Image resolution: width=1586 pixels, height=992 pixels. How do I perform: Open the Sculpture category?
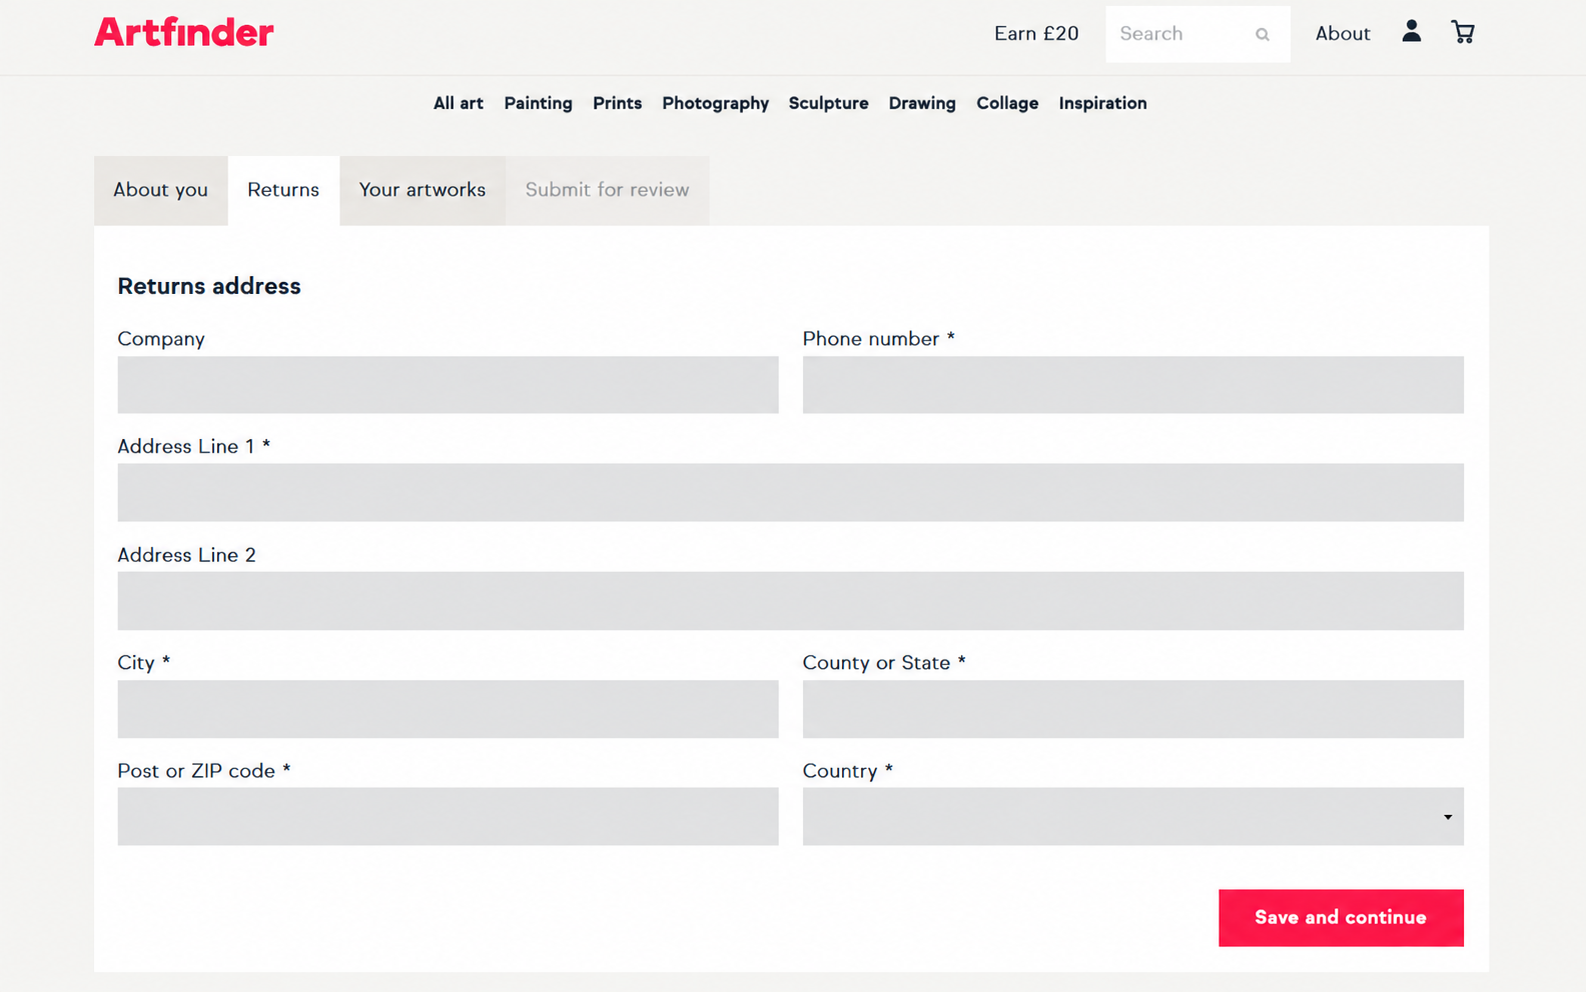[828, 103]
